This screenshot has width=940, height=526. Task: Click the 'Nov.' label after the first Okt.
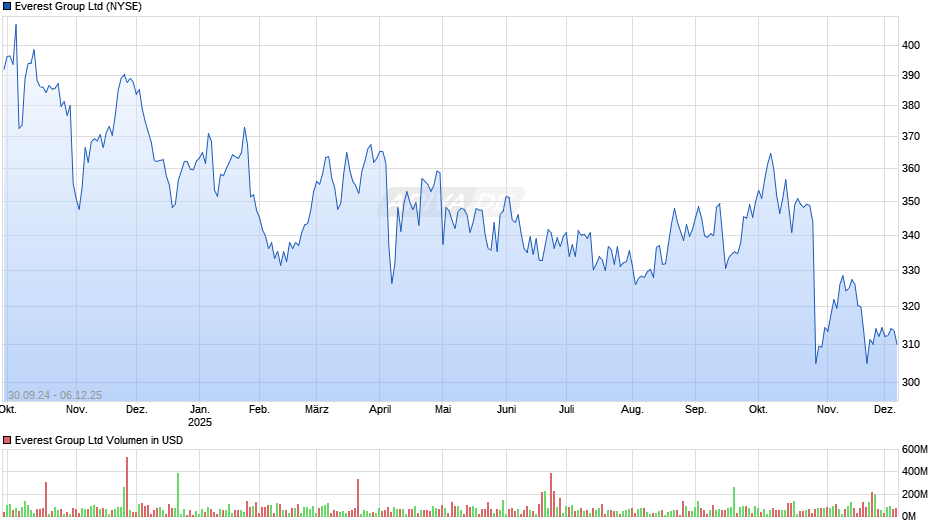(x=77, y=410)
